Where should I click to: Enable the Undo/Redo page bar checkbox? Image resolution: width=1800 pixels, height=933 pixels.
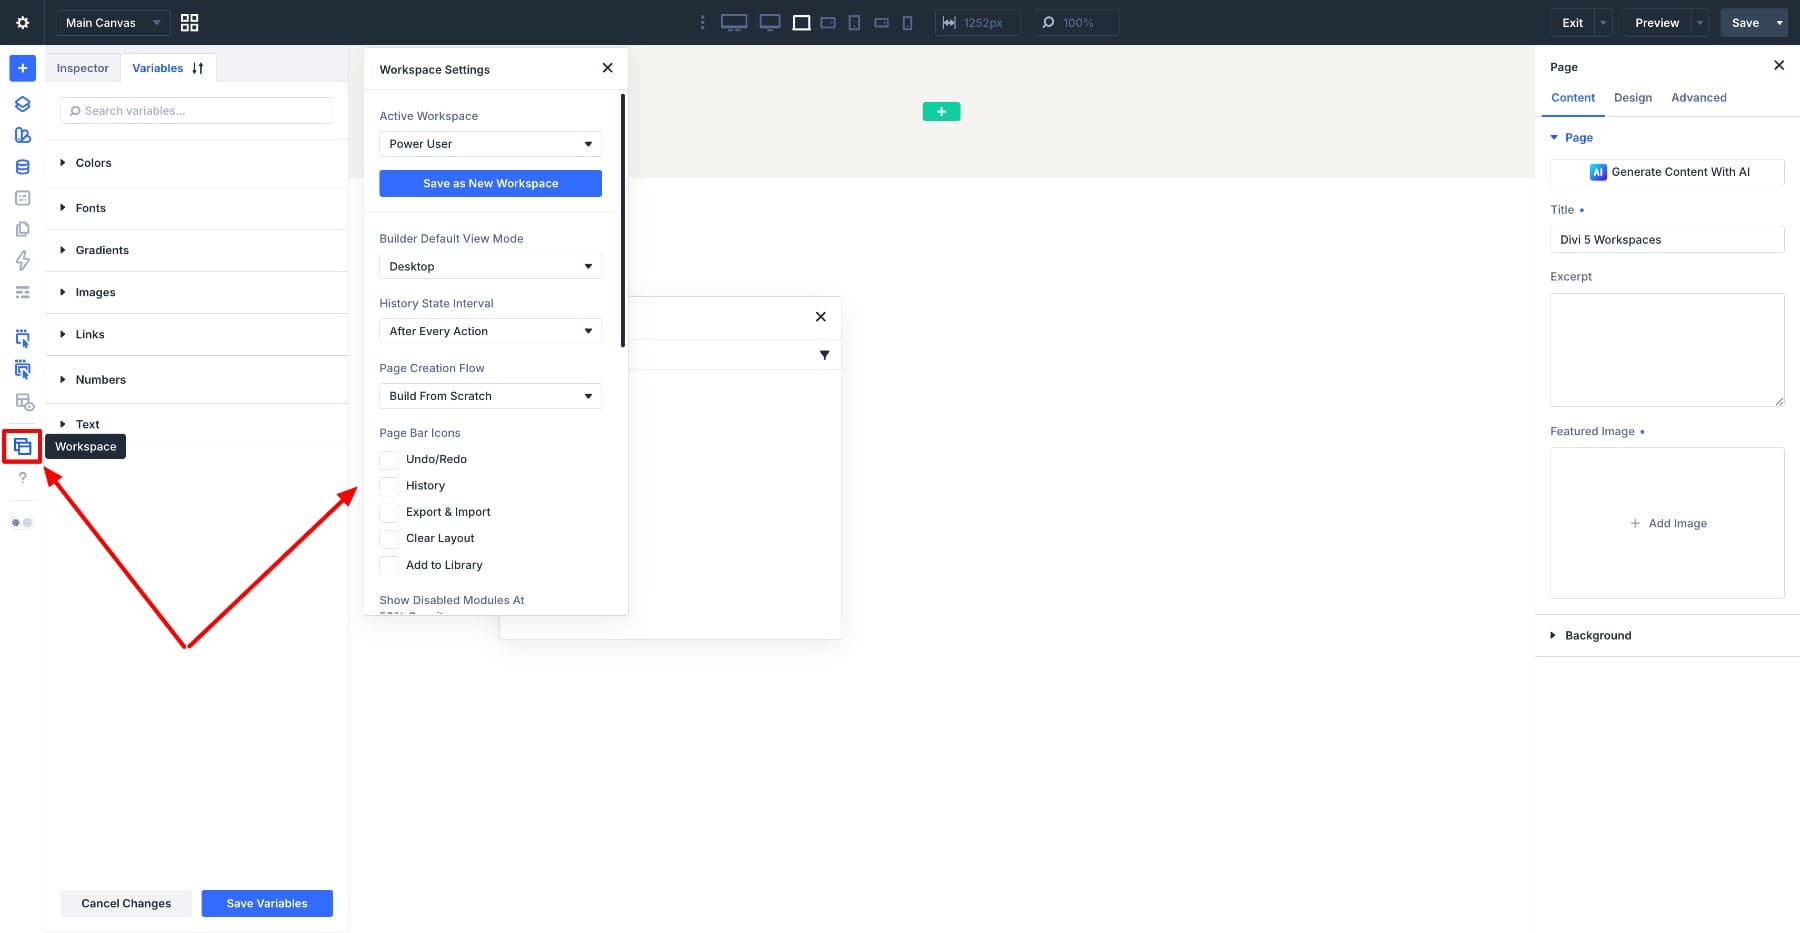click(x=389, y=460)
